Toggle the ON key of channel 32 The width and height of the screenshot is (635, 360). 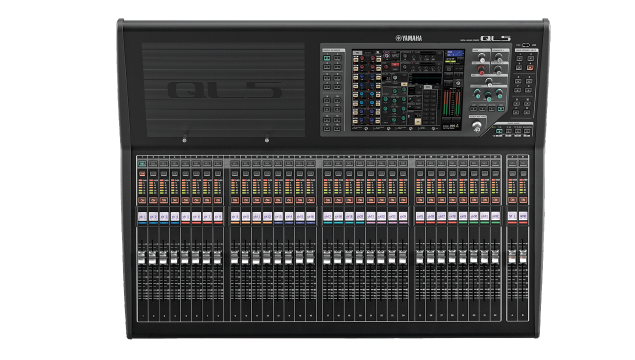click(x=495, y=200)
